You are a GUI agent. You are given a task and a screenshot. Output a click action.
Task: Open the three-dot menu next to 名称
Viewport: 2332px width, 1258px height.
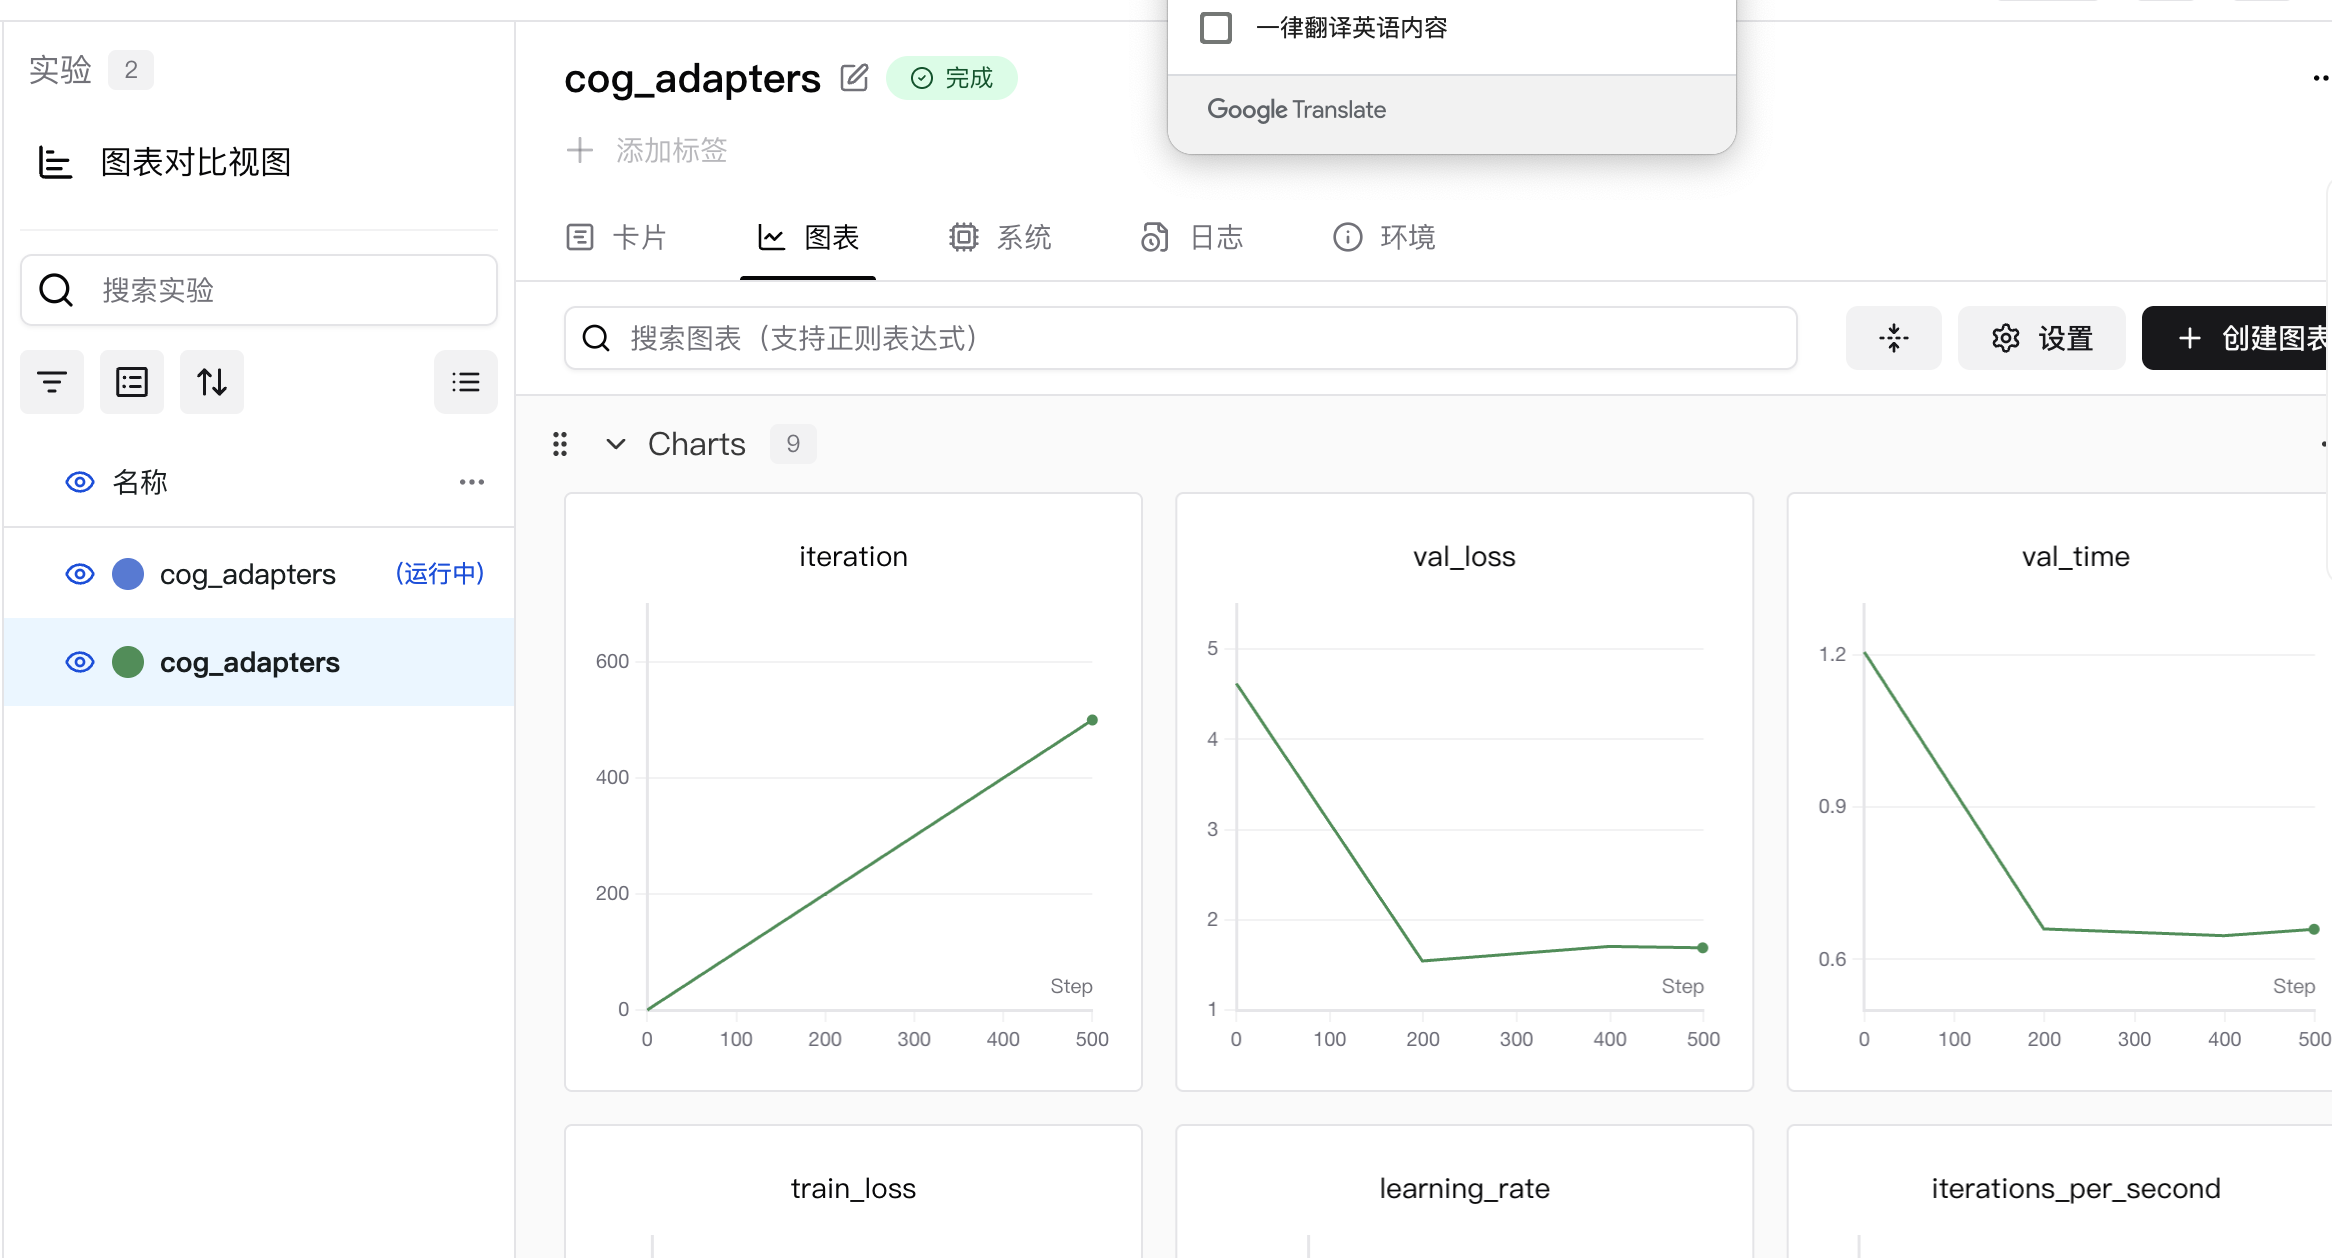click(471, 481)
